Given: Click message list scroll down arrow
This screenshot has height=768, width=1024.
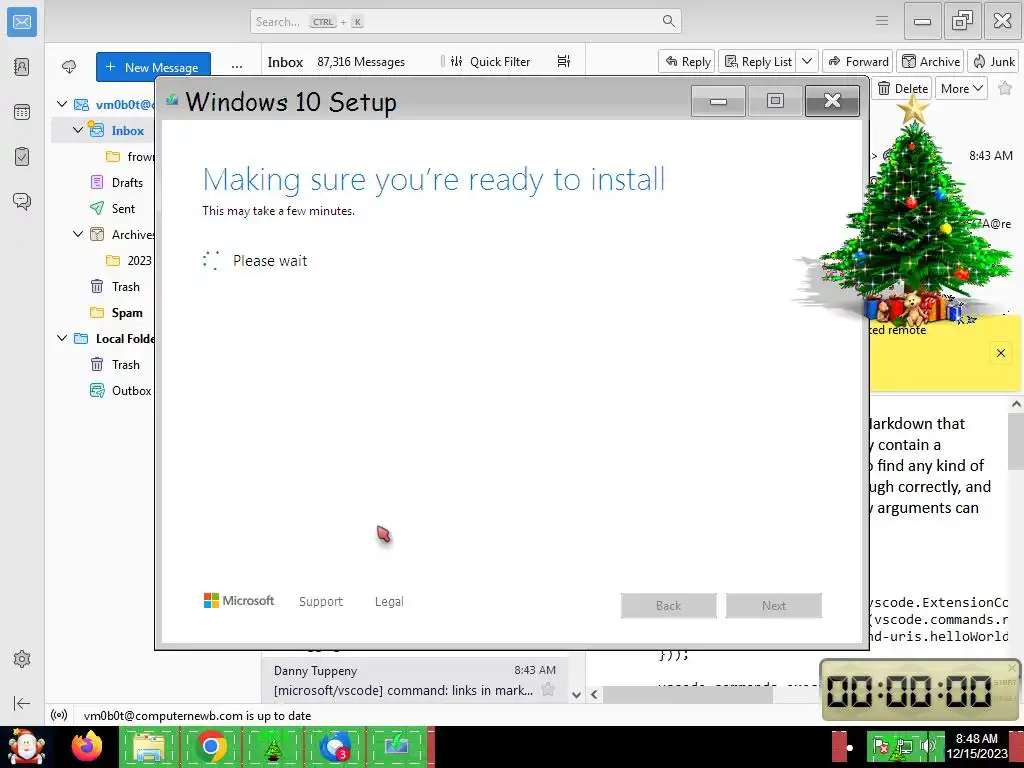Looking at the screenshot, I should pos(576,695).
